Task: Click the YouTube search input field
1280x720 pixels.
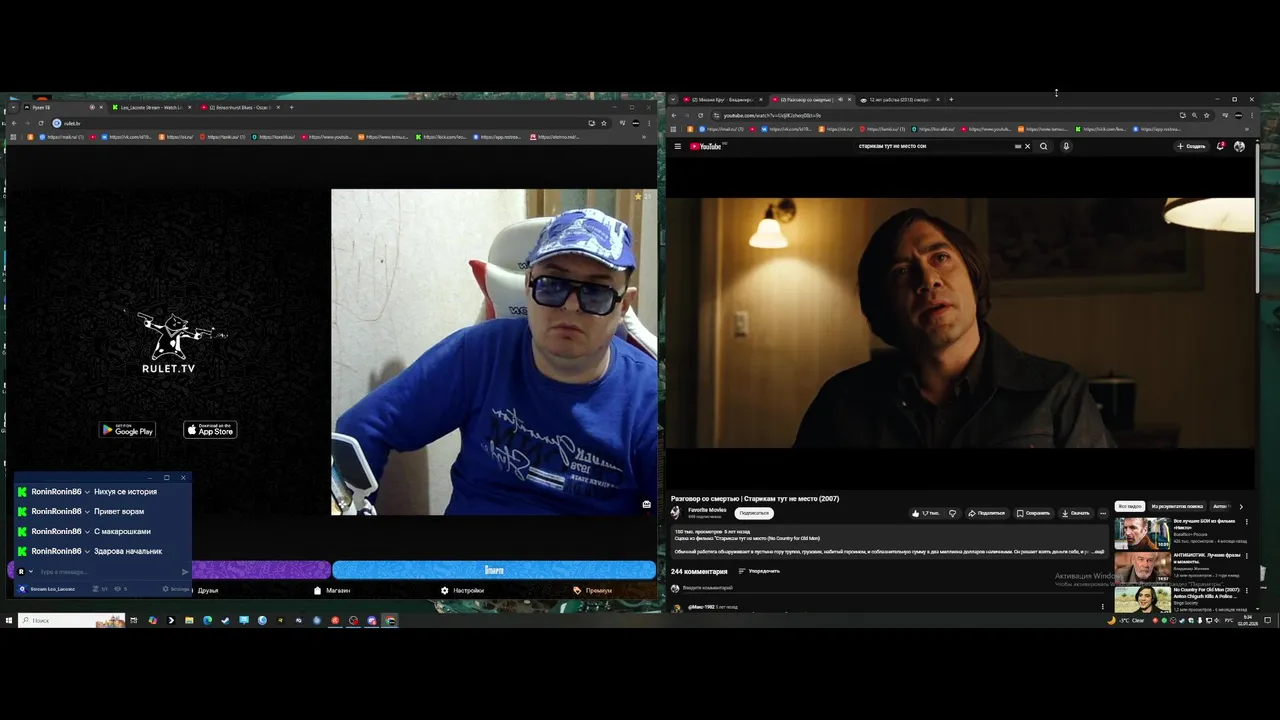Action: click(x=934, y=146)
